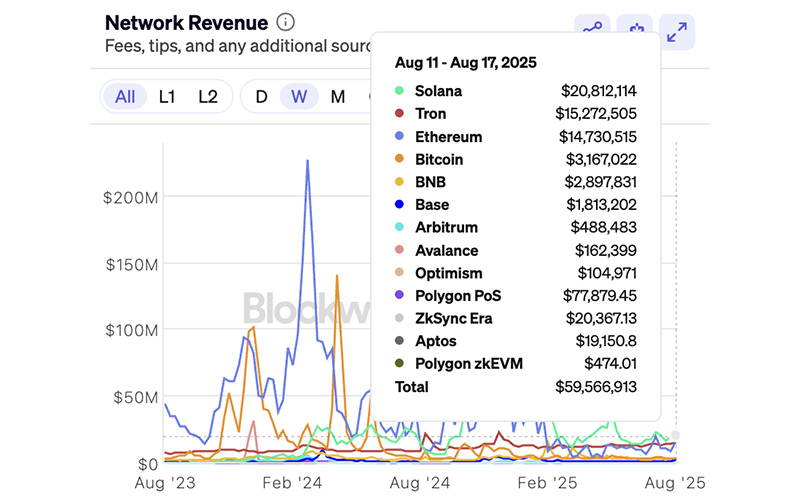This screenshot has width=800, height=500.
Task: Click the $200M y-axis label
Action: [x=131, y=197]
